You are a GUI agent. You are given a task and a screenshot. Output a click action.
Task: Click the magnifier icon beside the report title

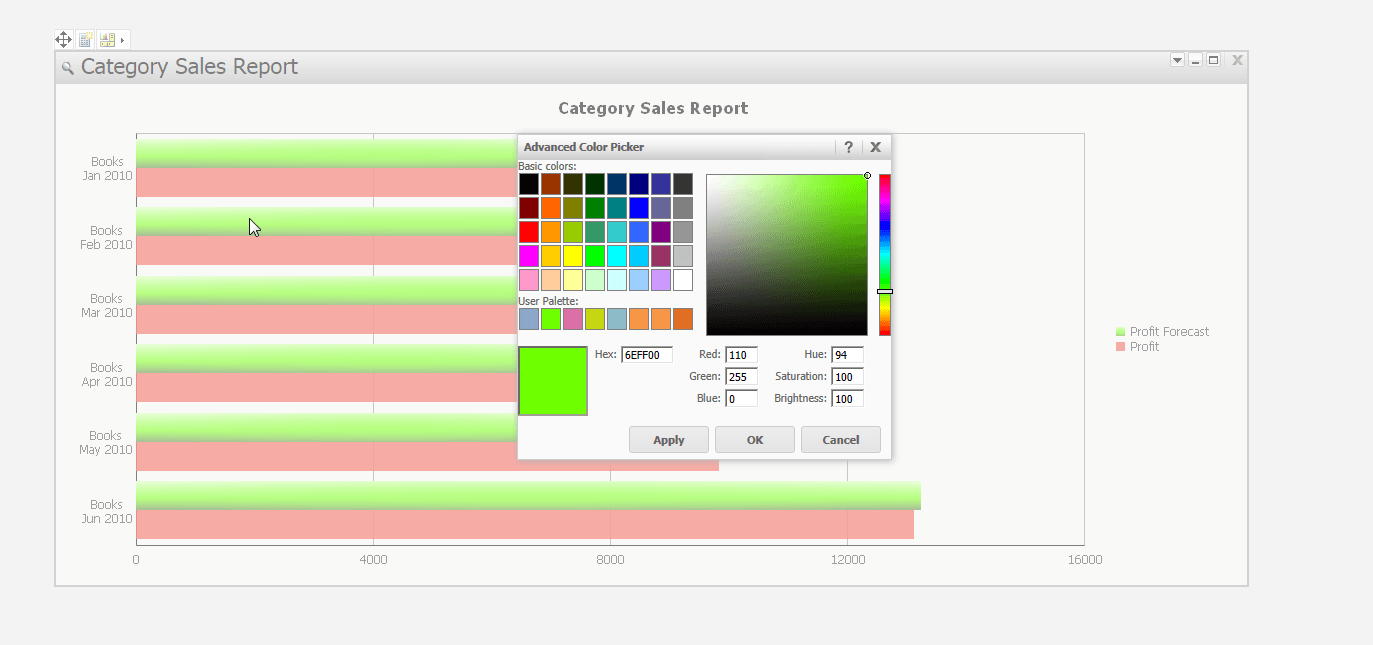(x=68, y=68)
